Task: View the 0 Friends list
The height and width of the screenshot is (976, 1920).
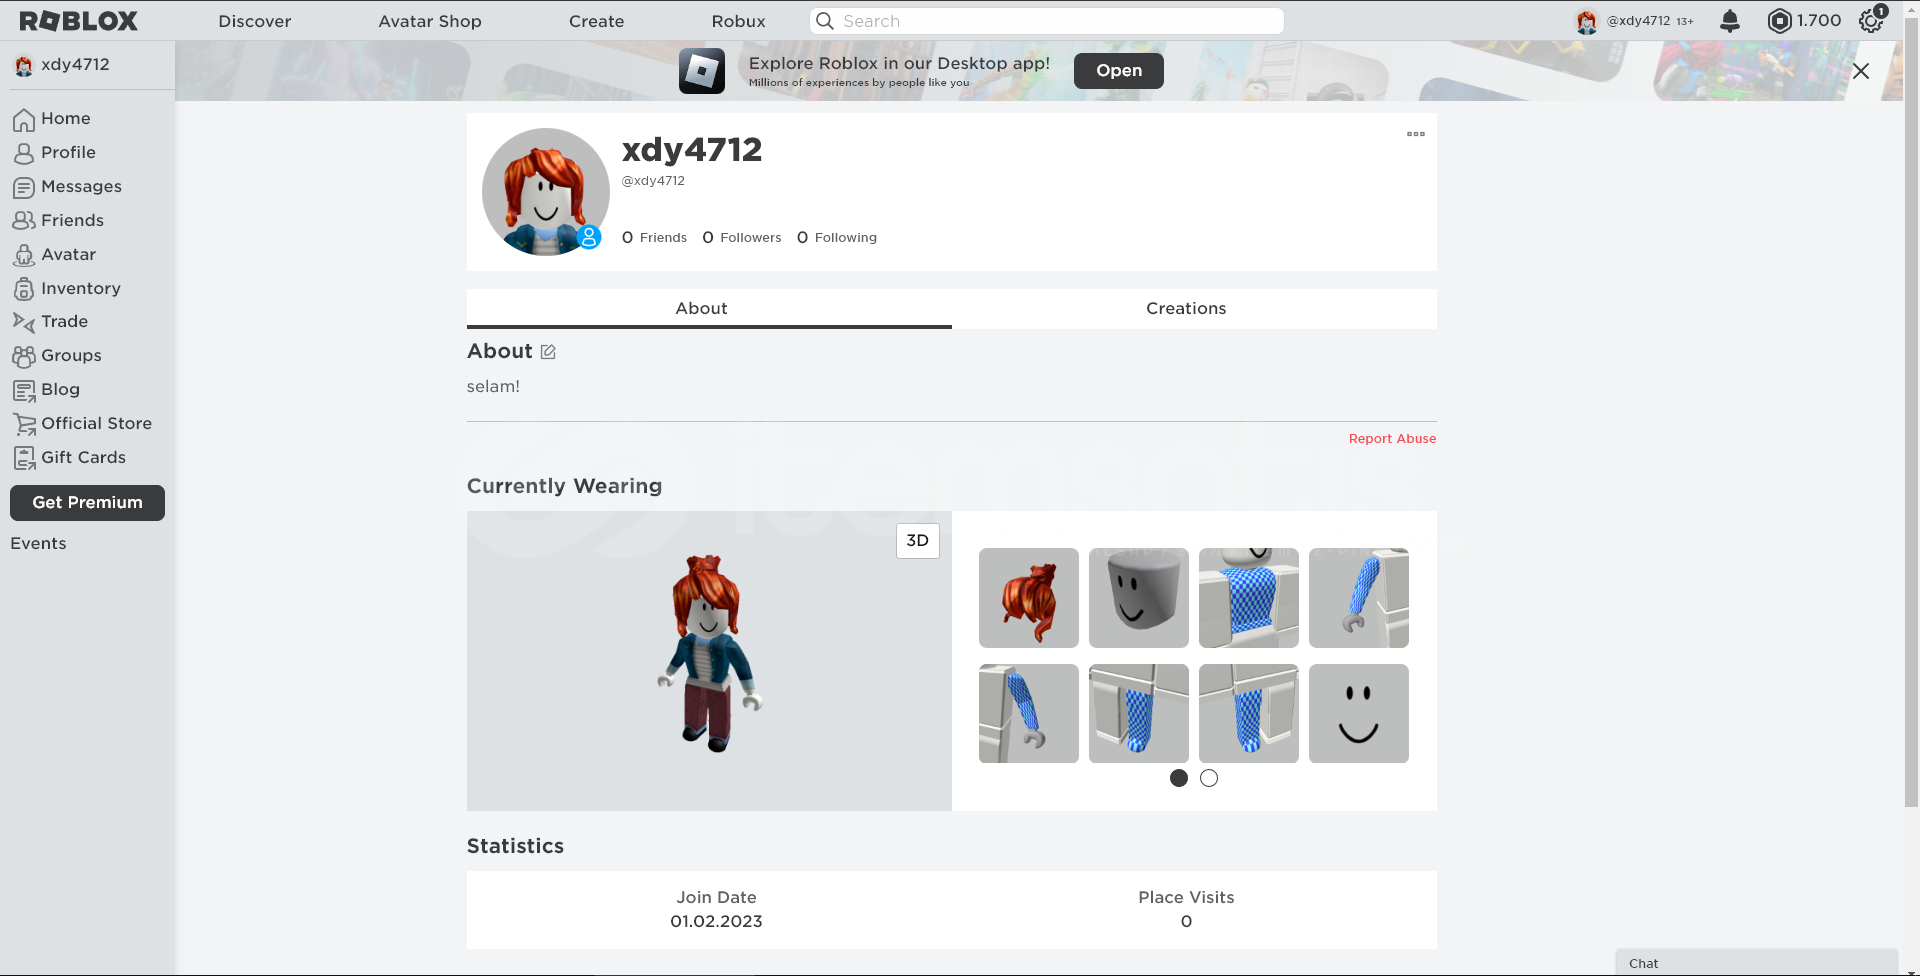Action: (654, 238)
